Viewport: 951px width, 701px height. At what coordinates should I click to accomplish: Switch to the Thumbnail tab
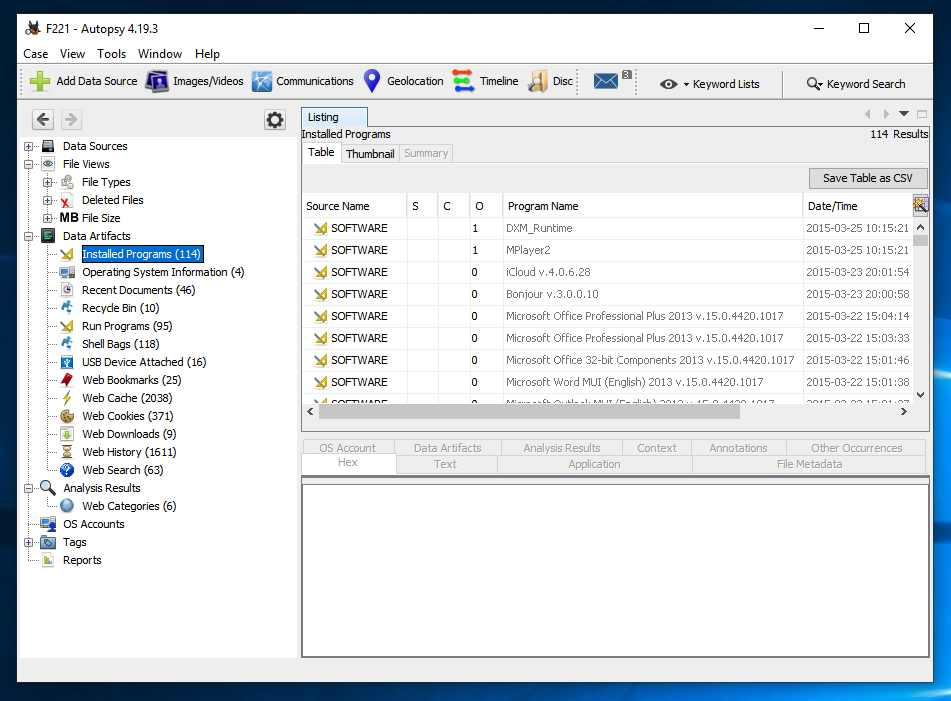click(370, 154)
